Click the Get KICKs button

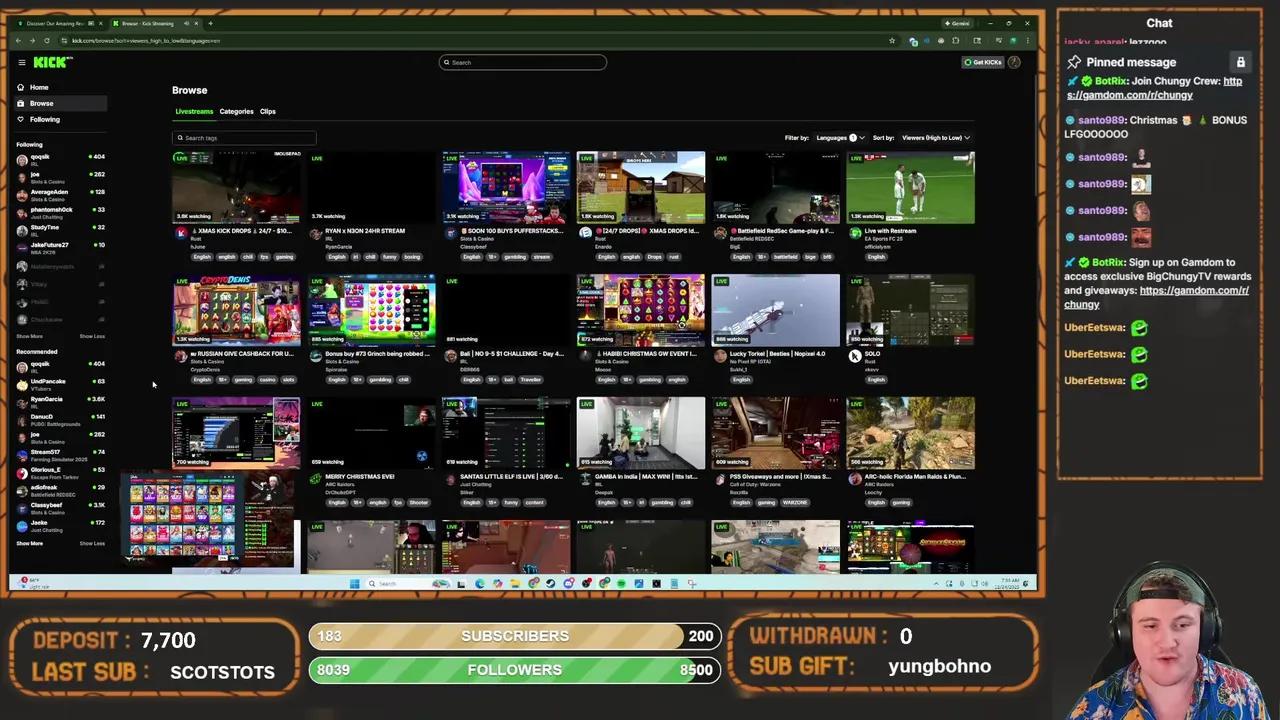(x=984, y=62)
